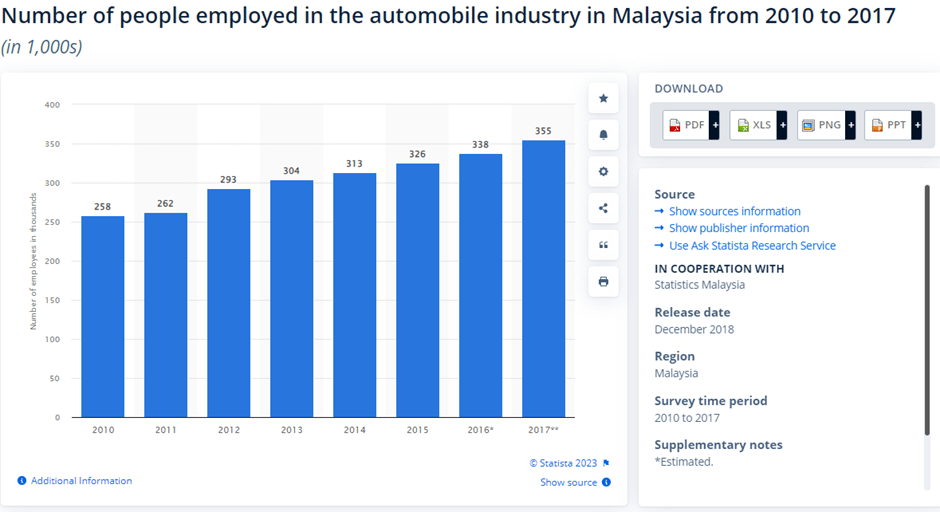
Task: Download the chart as PNG
Action: 821,125
